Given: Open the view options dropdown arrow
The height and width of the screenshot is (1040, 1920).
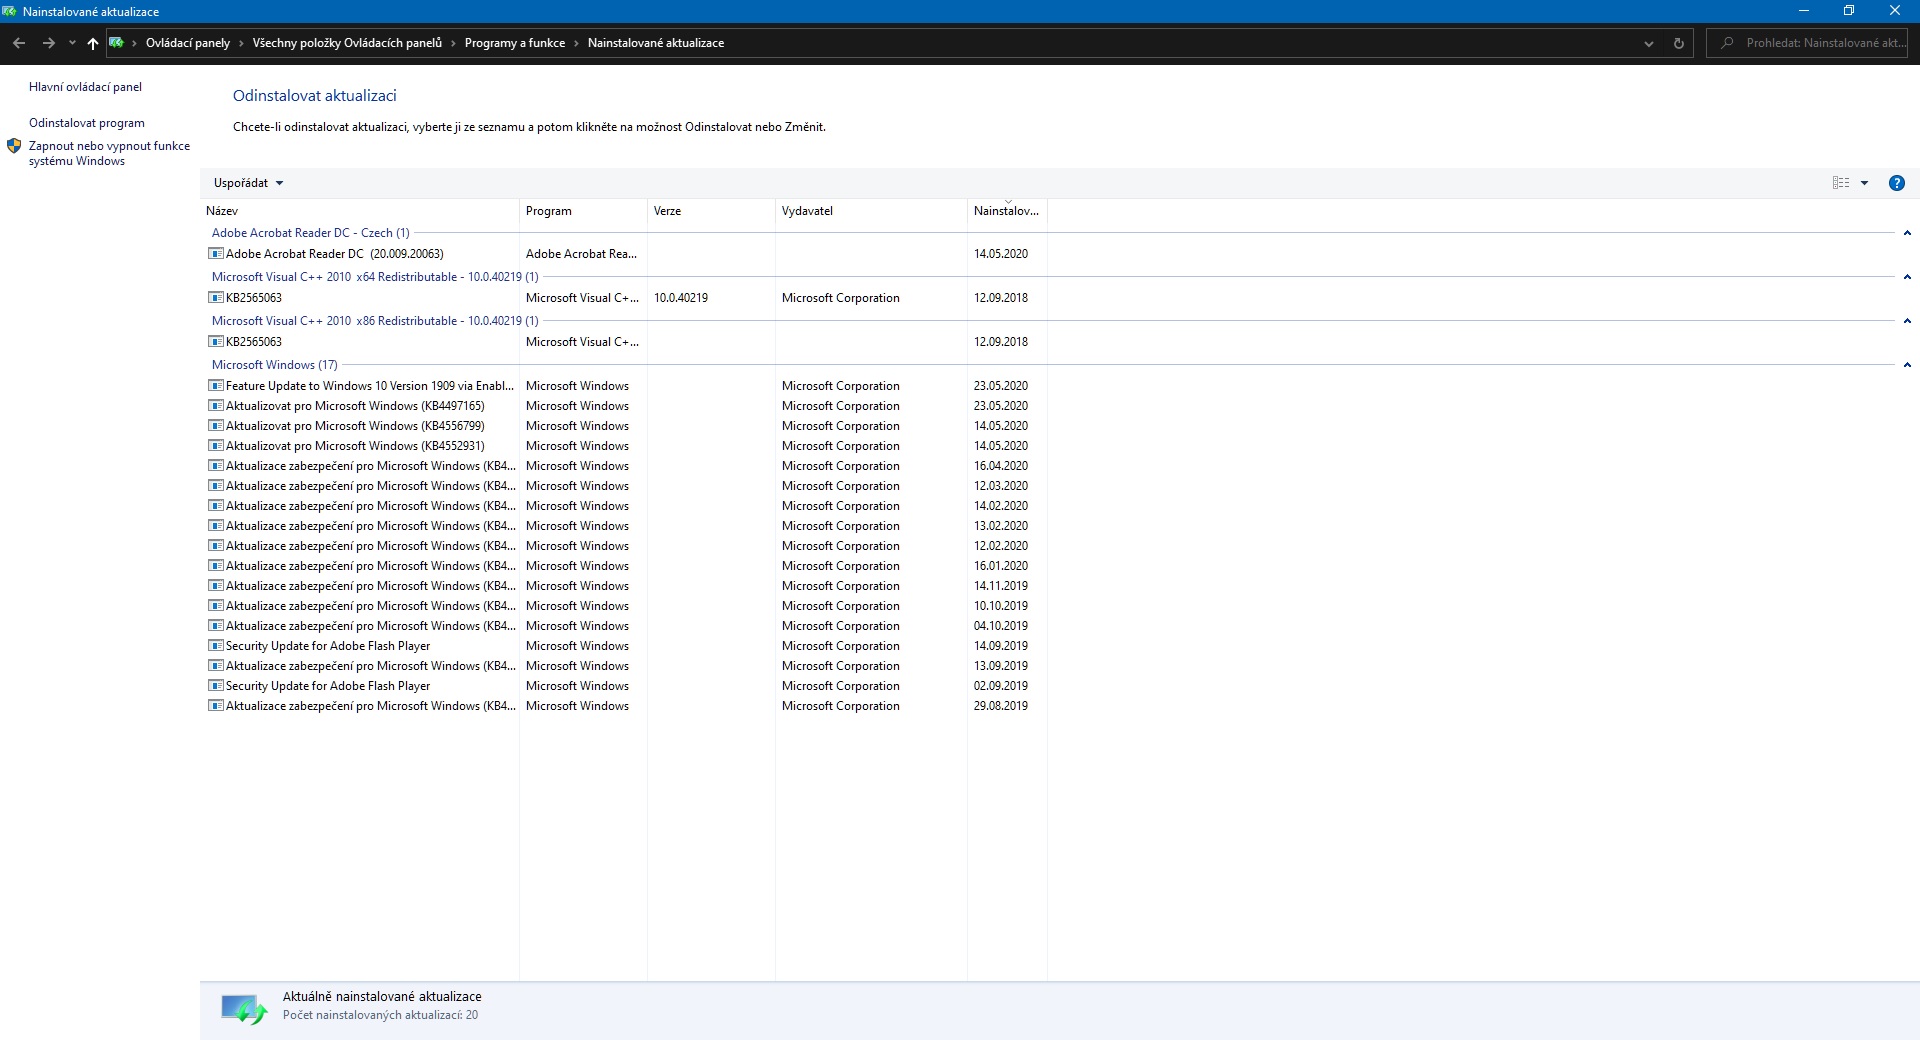Looking at the screenshot, I should (1864, 183).
